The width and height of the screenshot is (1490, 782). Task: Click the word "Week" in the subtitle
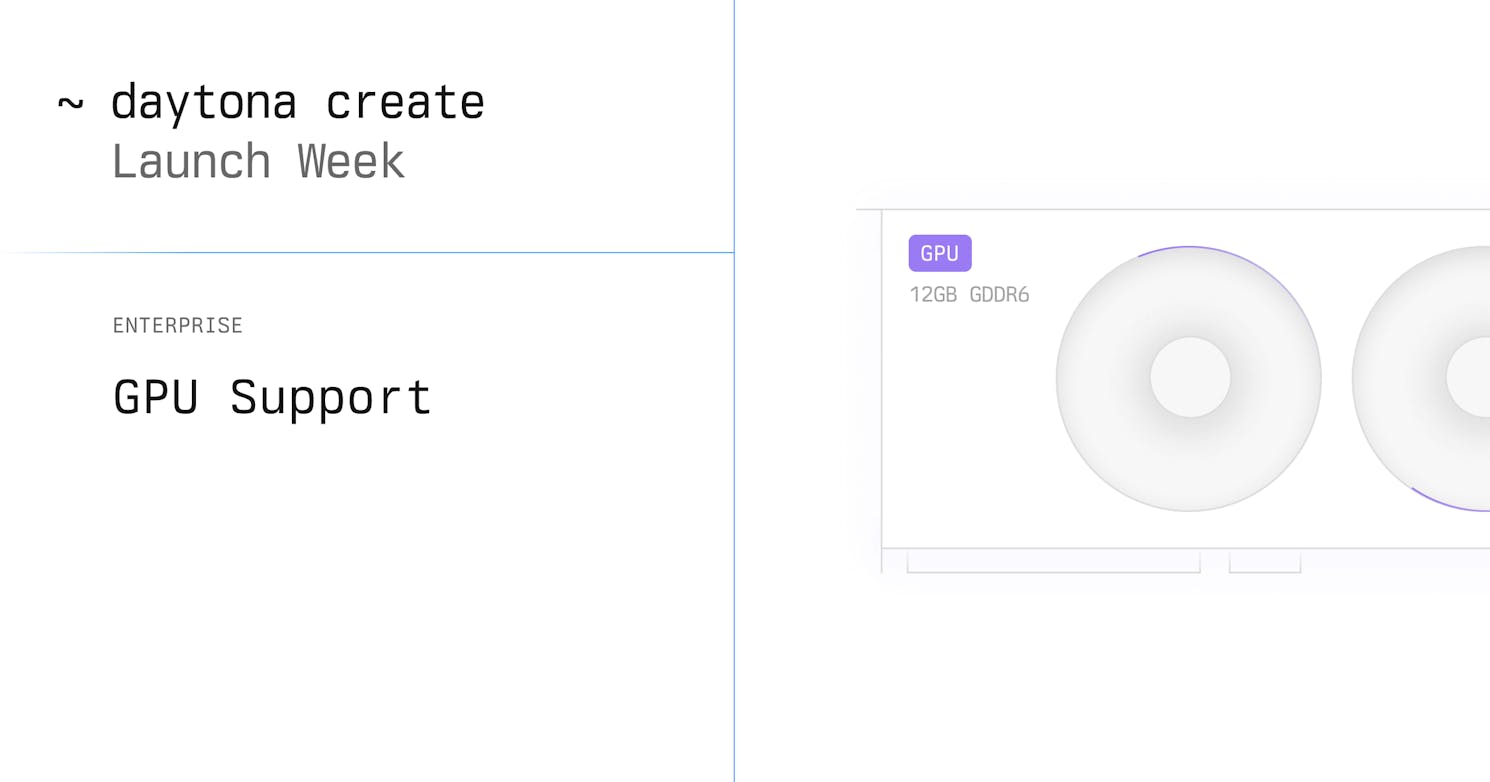tap(351, 161)
